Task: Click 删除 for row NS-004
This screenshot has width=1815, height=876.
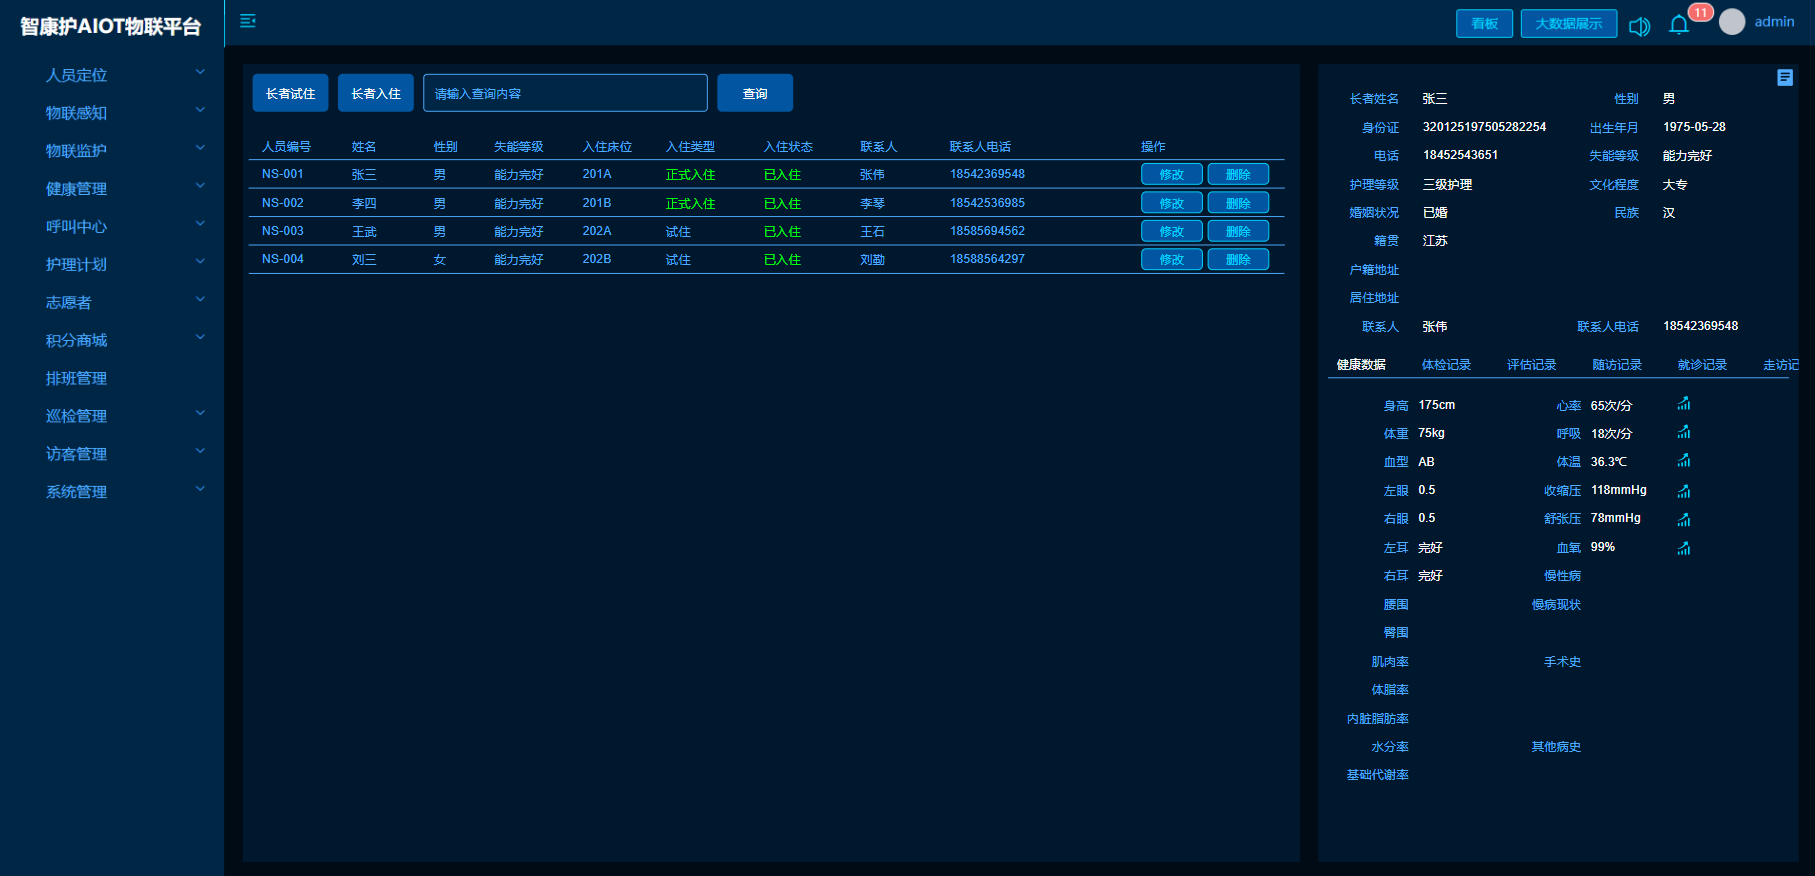Action: pos(1238,260)
